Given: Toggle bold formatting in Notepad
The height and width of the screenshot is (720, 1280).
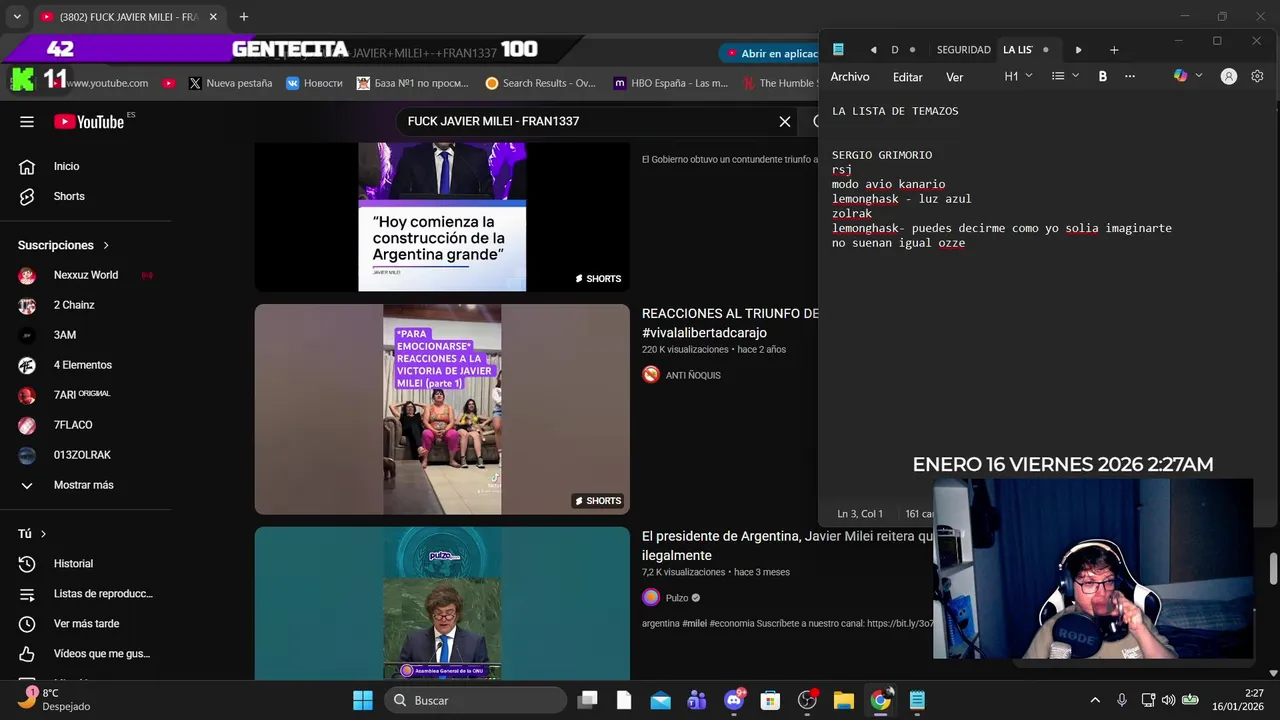Looking at the screenshot, I should pos(1103,76).
